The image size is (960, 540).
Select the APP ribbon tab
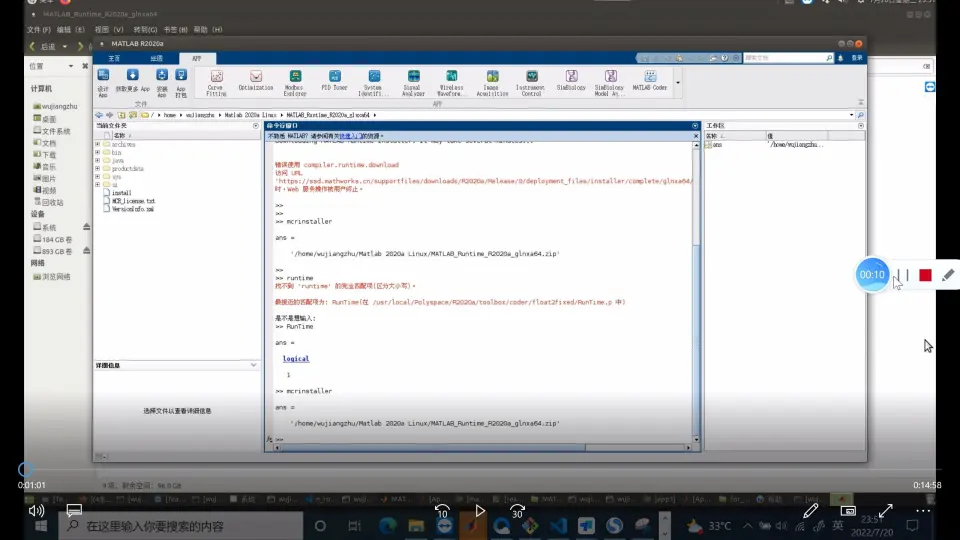pos(197,58)
